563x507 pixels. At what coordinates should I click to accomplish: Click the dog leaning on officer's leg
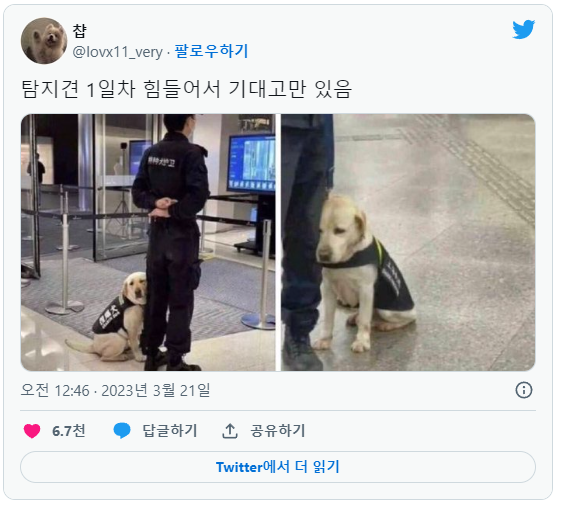[x=113, y=318]
